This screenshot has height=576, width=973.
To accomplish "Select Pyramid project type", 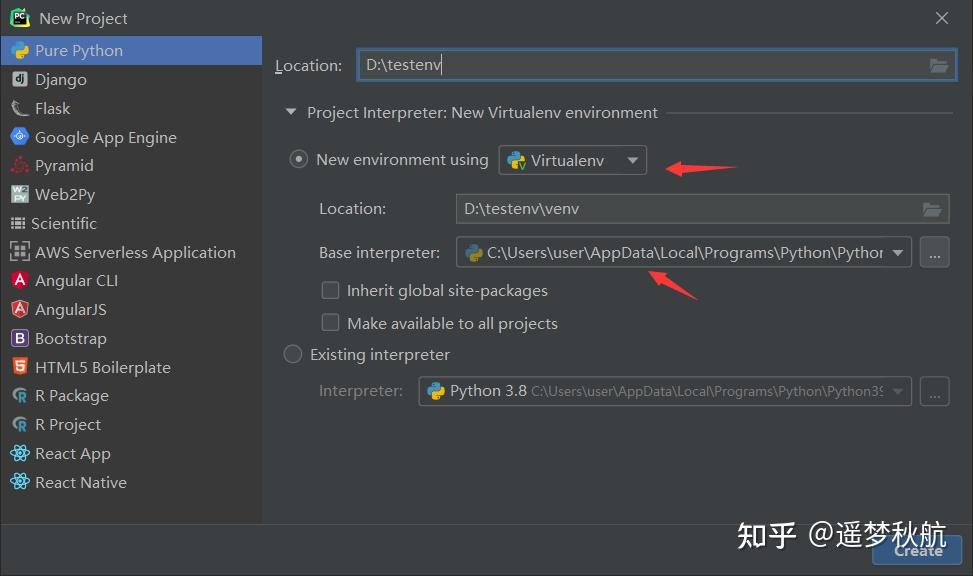I will pyautogui.click(x=131, y=165).
